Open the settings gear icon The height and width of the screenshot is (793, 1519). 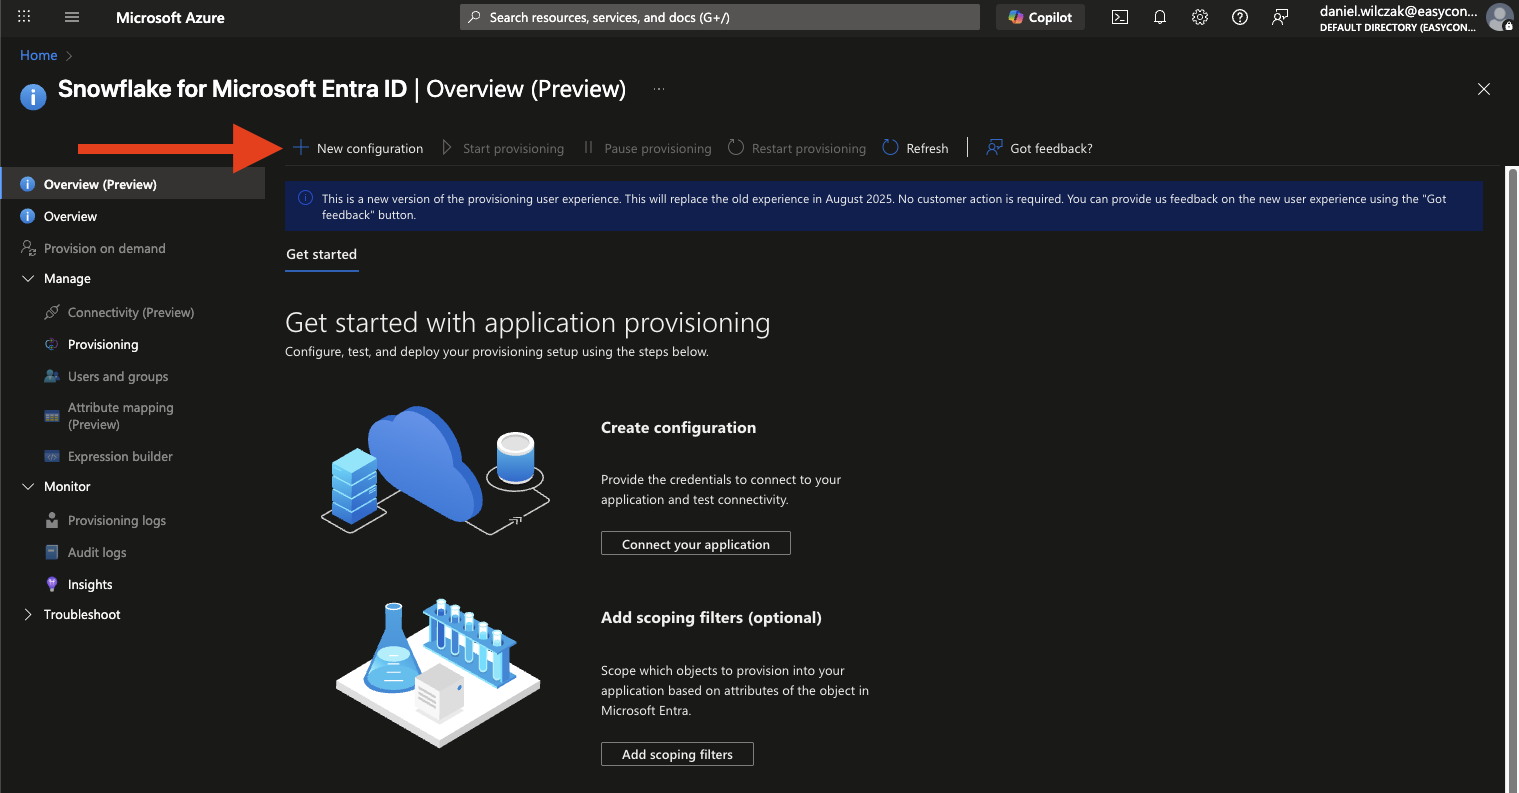tap(1200, 17)
